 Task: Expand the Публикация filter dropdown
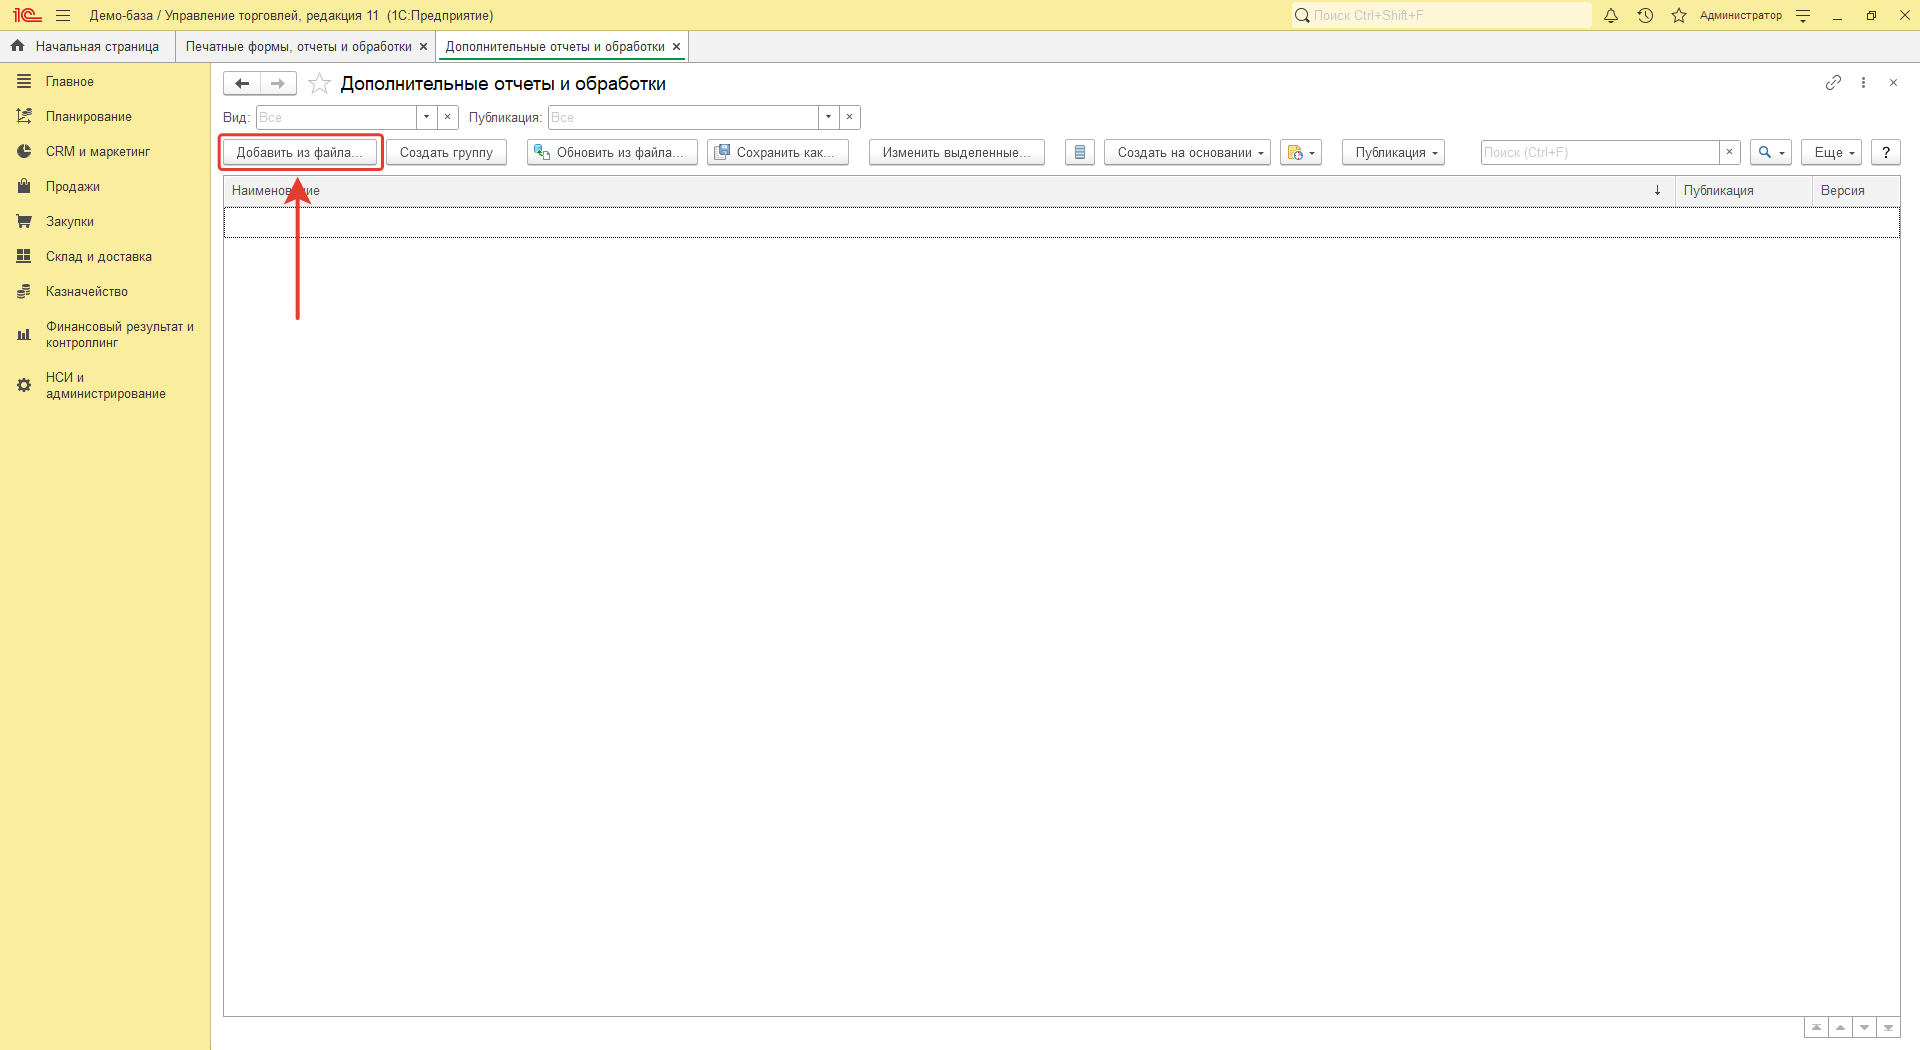(828, 118)
